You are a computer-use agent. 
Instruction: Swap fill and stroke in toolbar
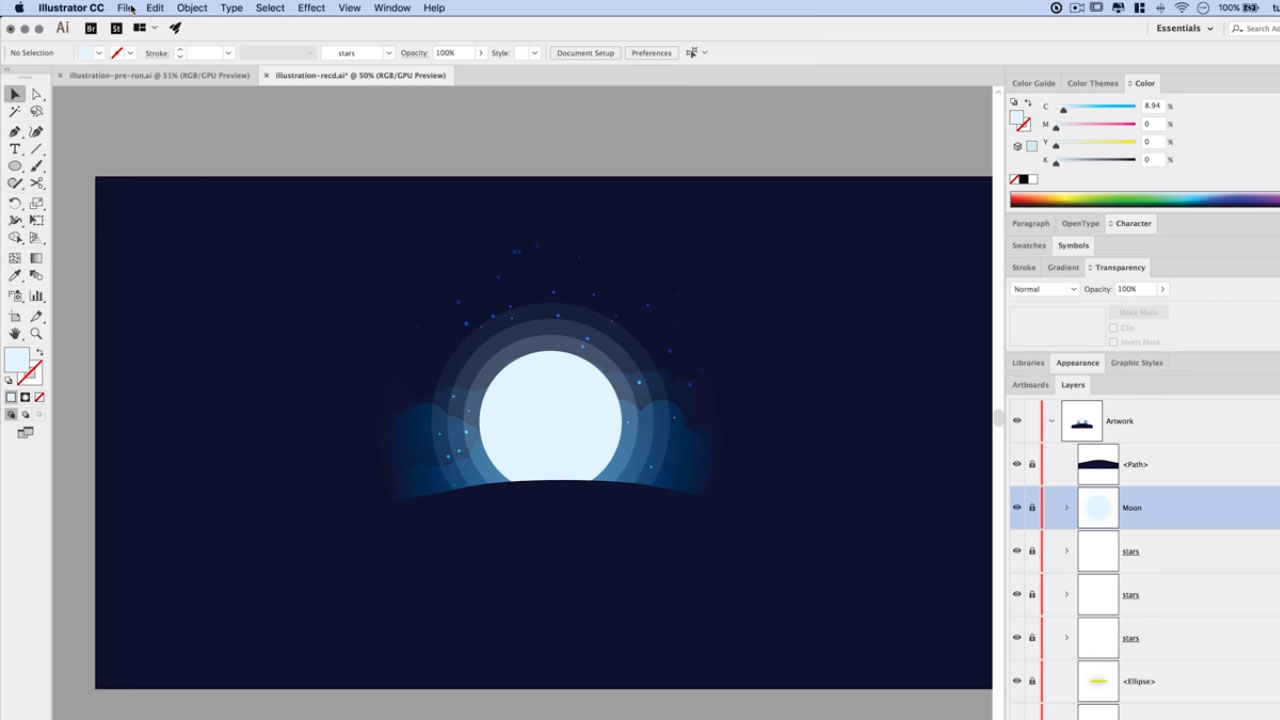pos(39,352)
